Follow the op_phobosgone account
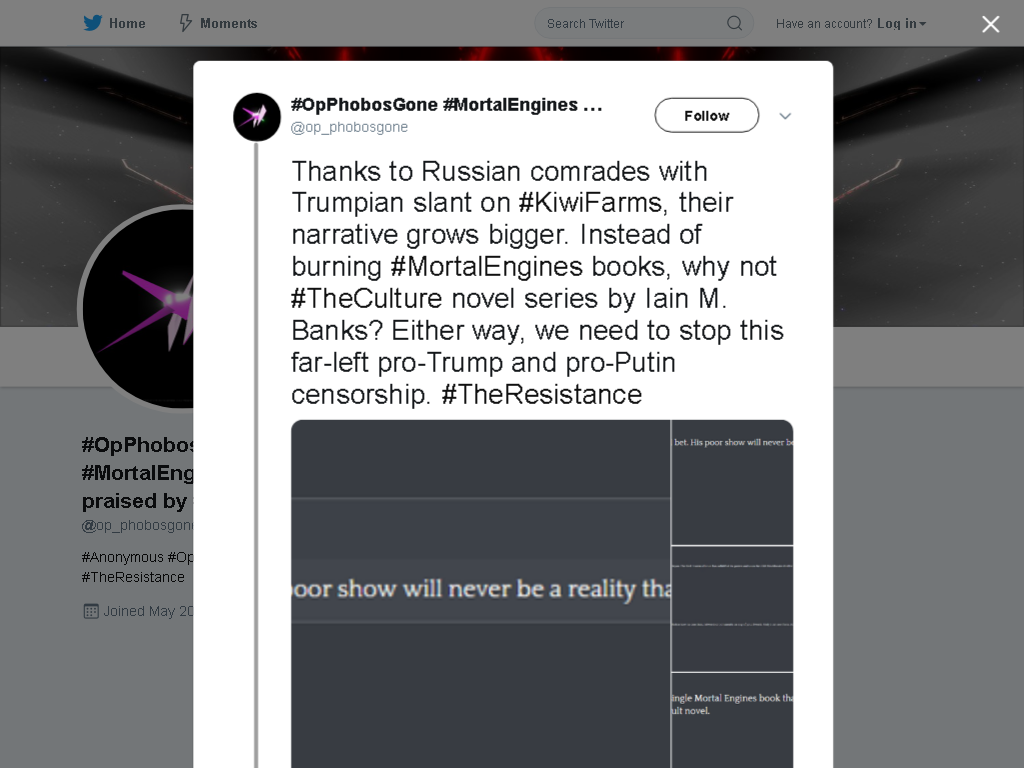Screen dimensions: 1024x768 tap(707, 116)
